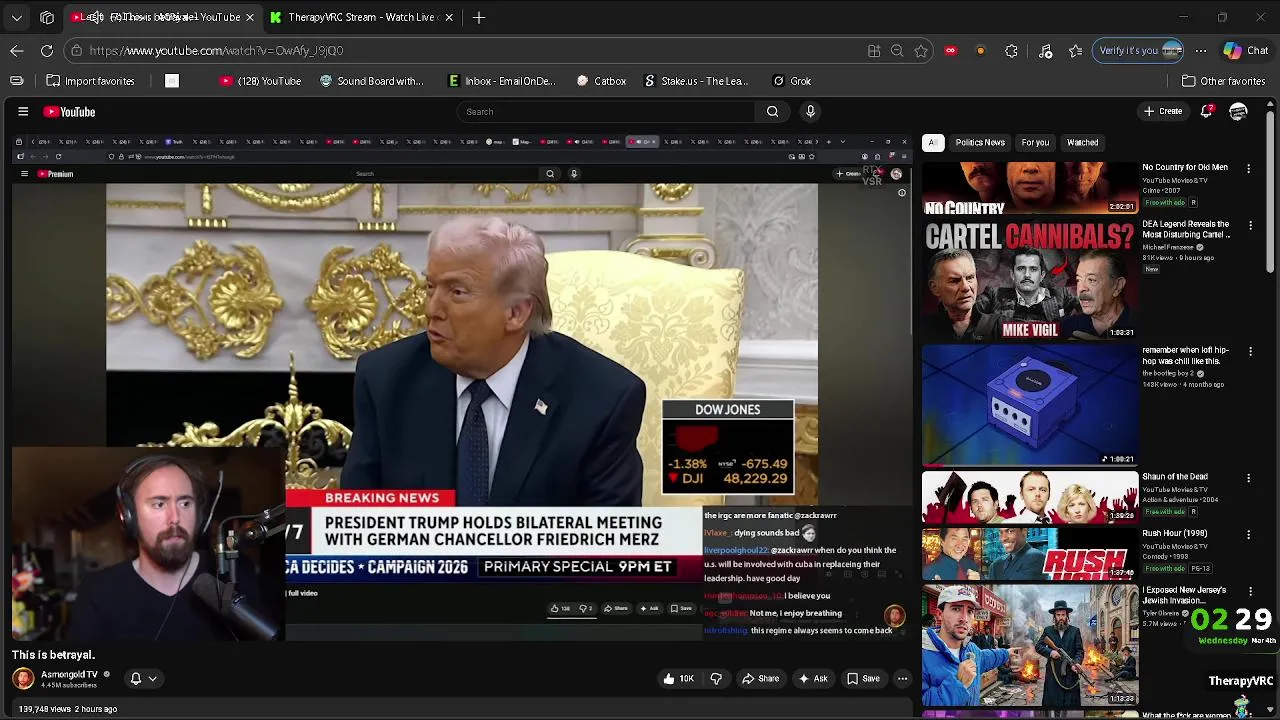Open Import favorites bookmark
The width and height of the screenshot is (1280, 720).
[90, 81]
